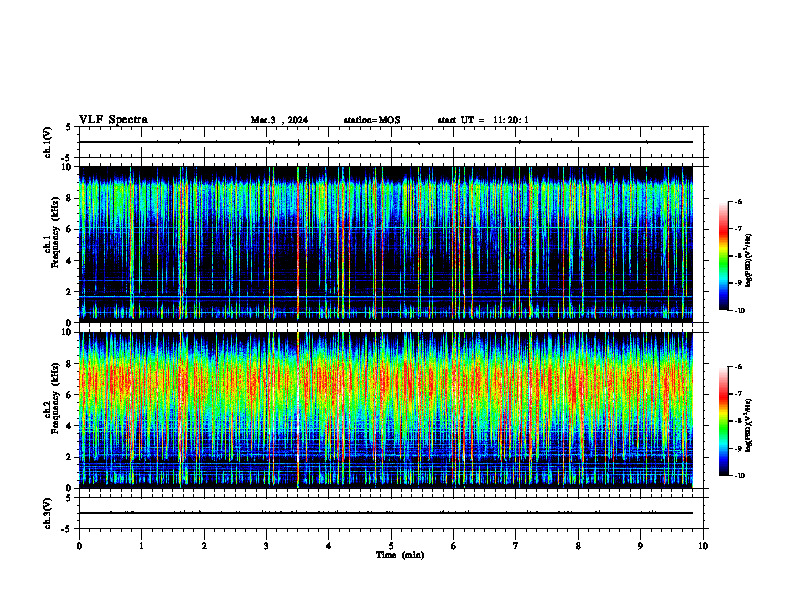Select the date text "Mar.3 , 2024"
This screenshot has height=612, width=792.
pyautogui.click(x=279, y=120)
